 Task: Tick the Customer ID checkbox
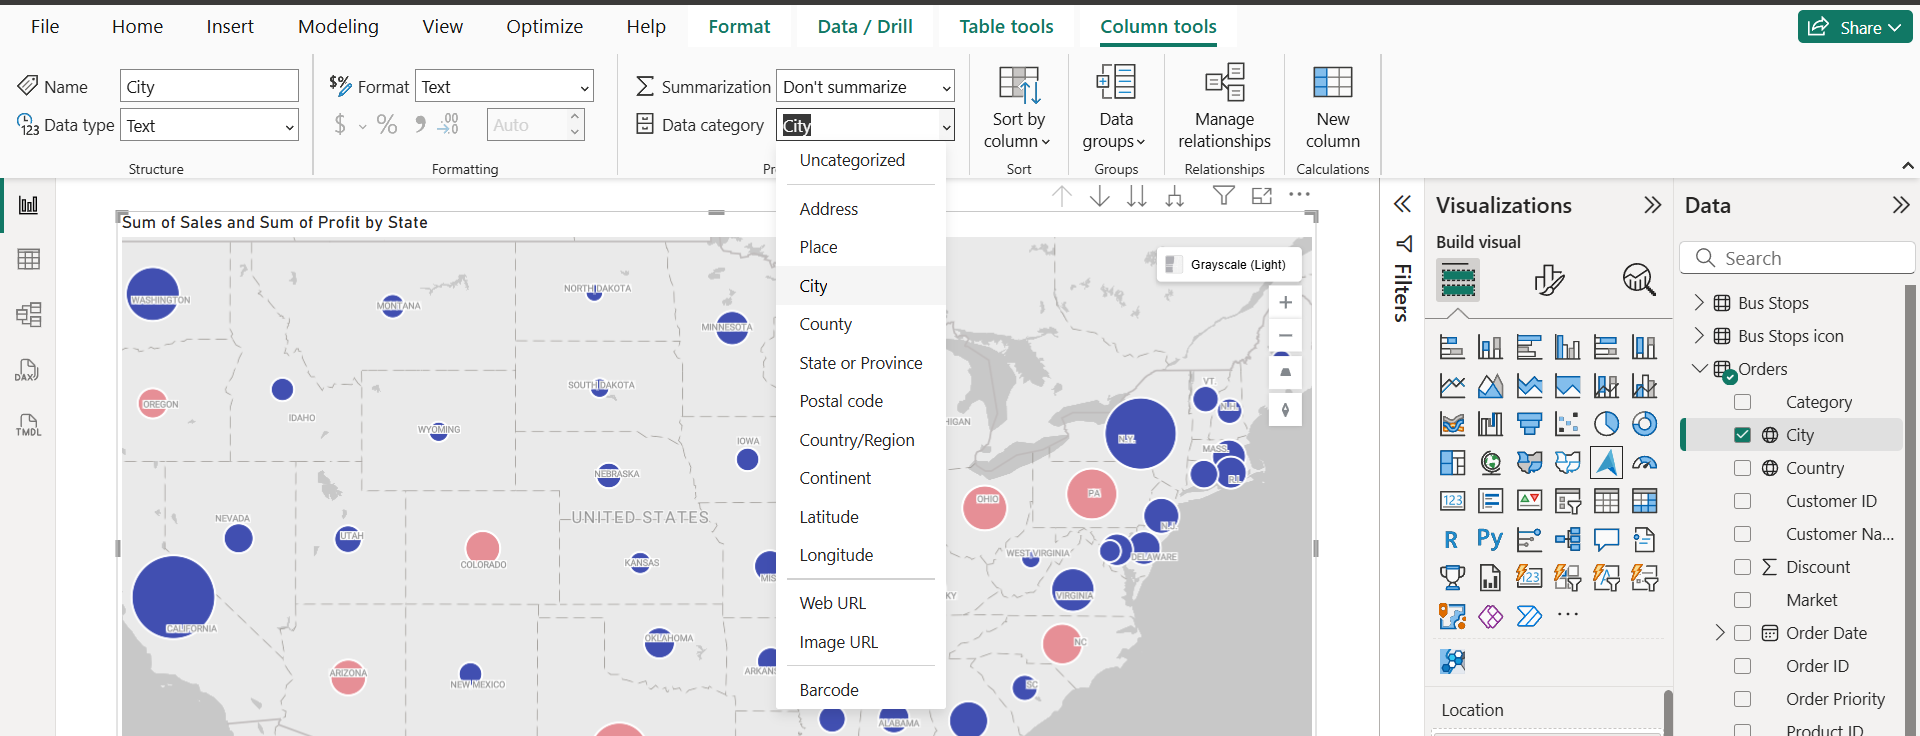click(x=1742, y=501)
